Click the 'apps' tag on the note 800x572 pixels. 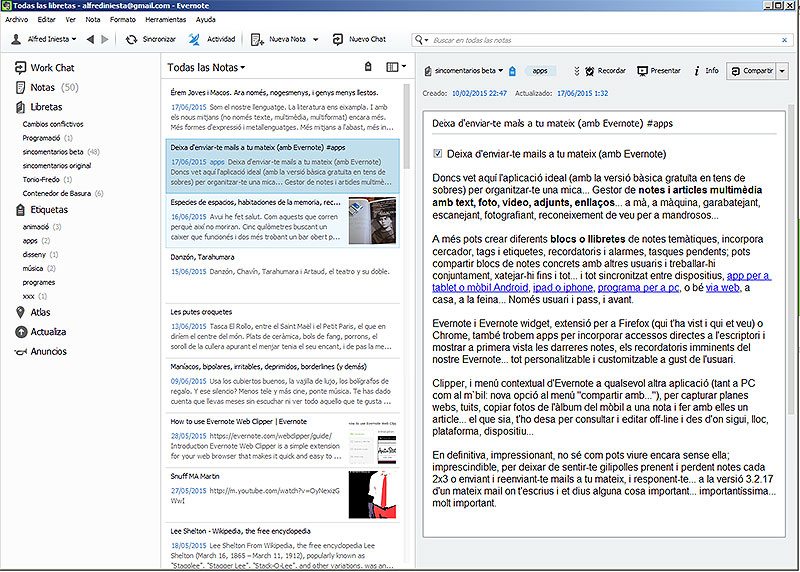[x=540, y=71]
